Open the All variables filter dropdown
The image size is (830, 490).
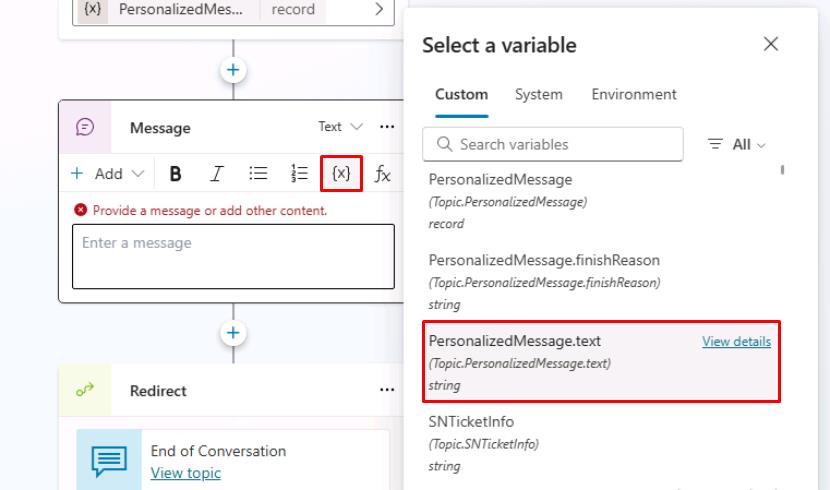pyautogui.click(x=737, y=144)
